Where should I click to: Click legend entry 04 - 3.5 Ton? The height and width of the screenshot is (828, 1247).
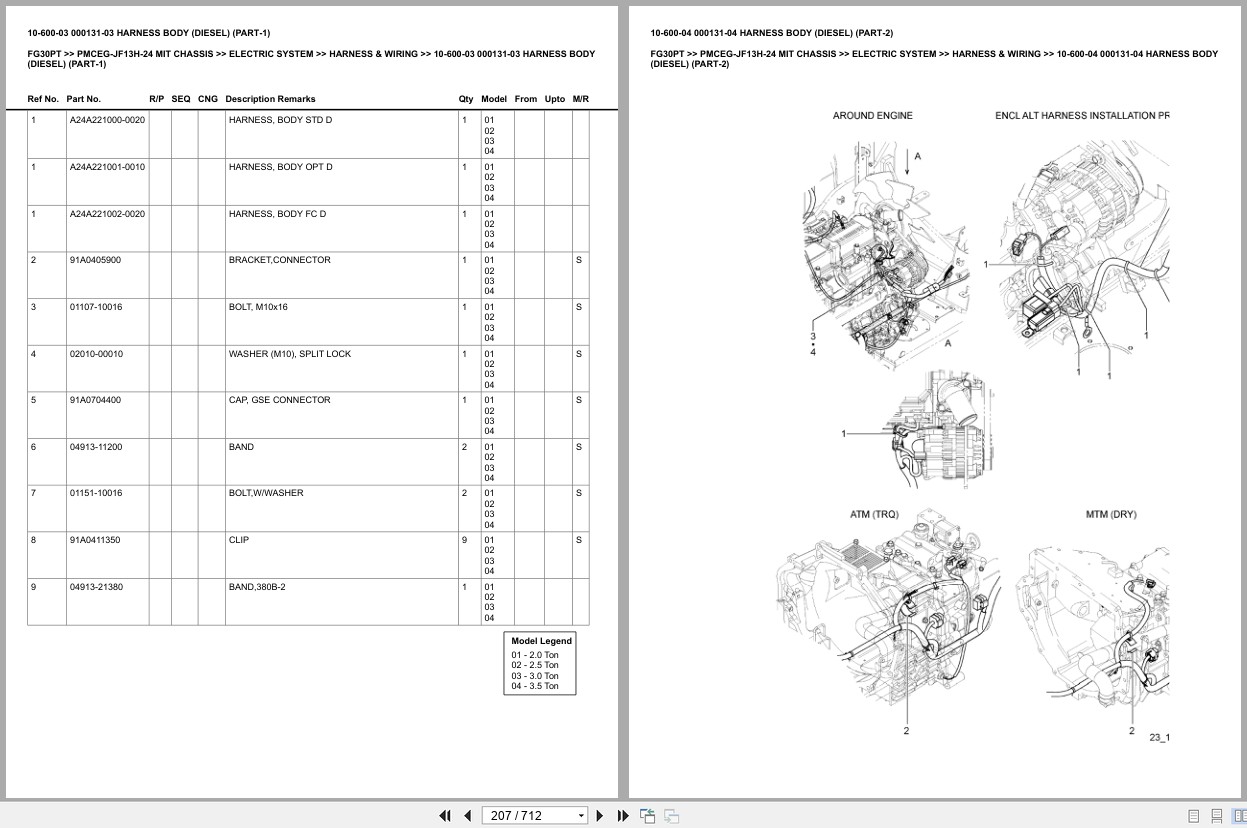click(535, 686)
